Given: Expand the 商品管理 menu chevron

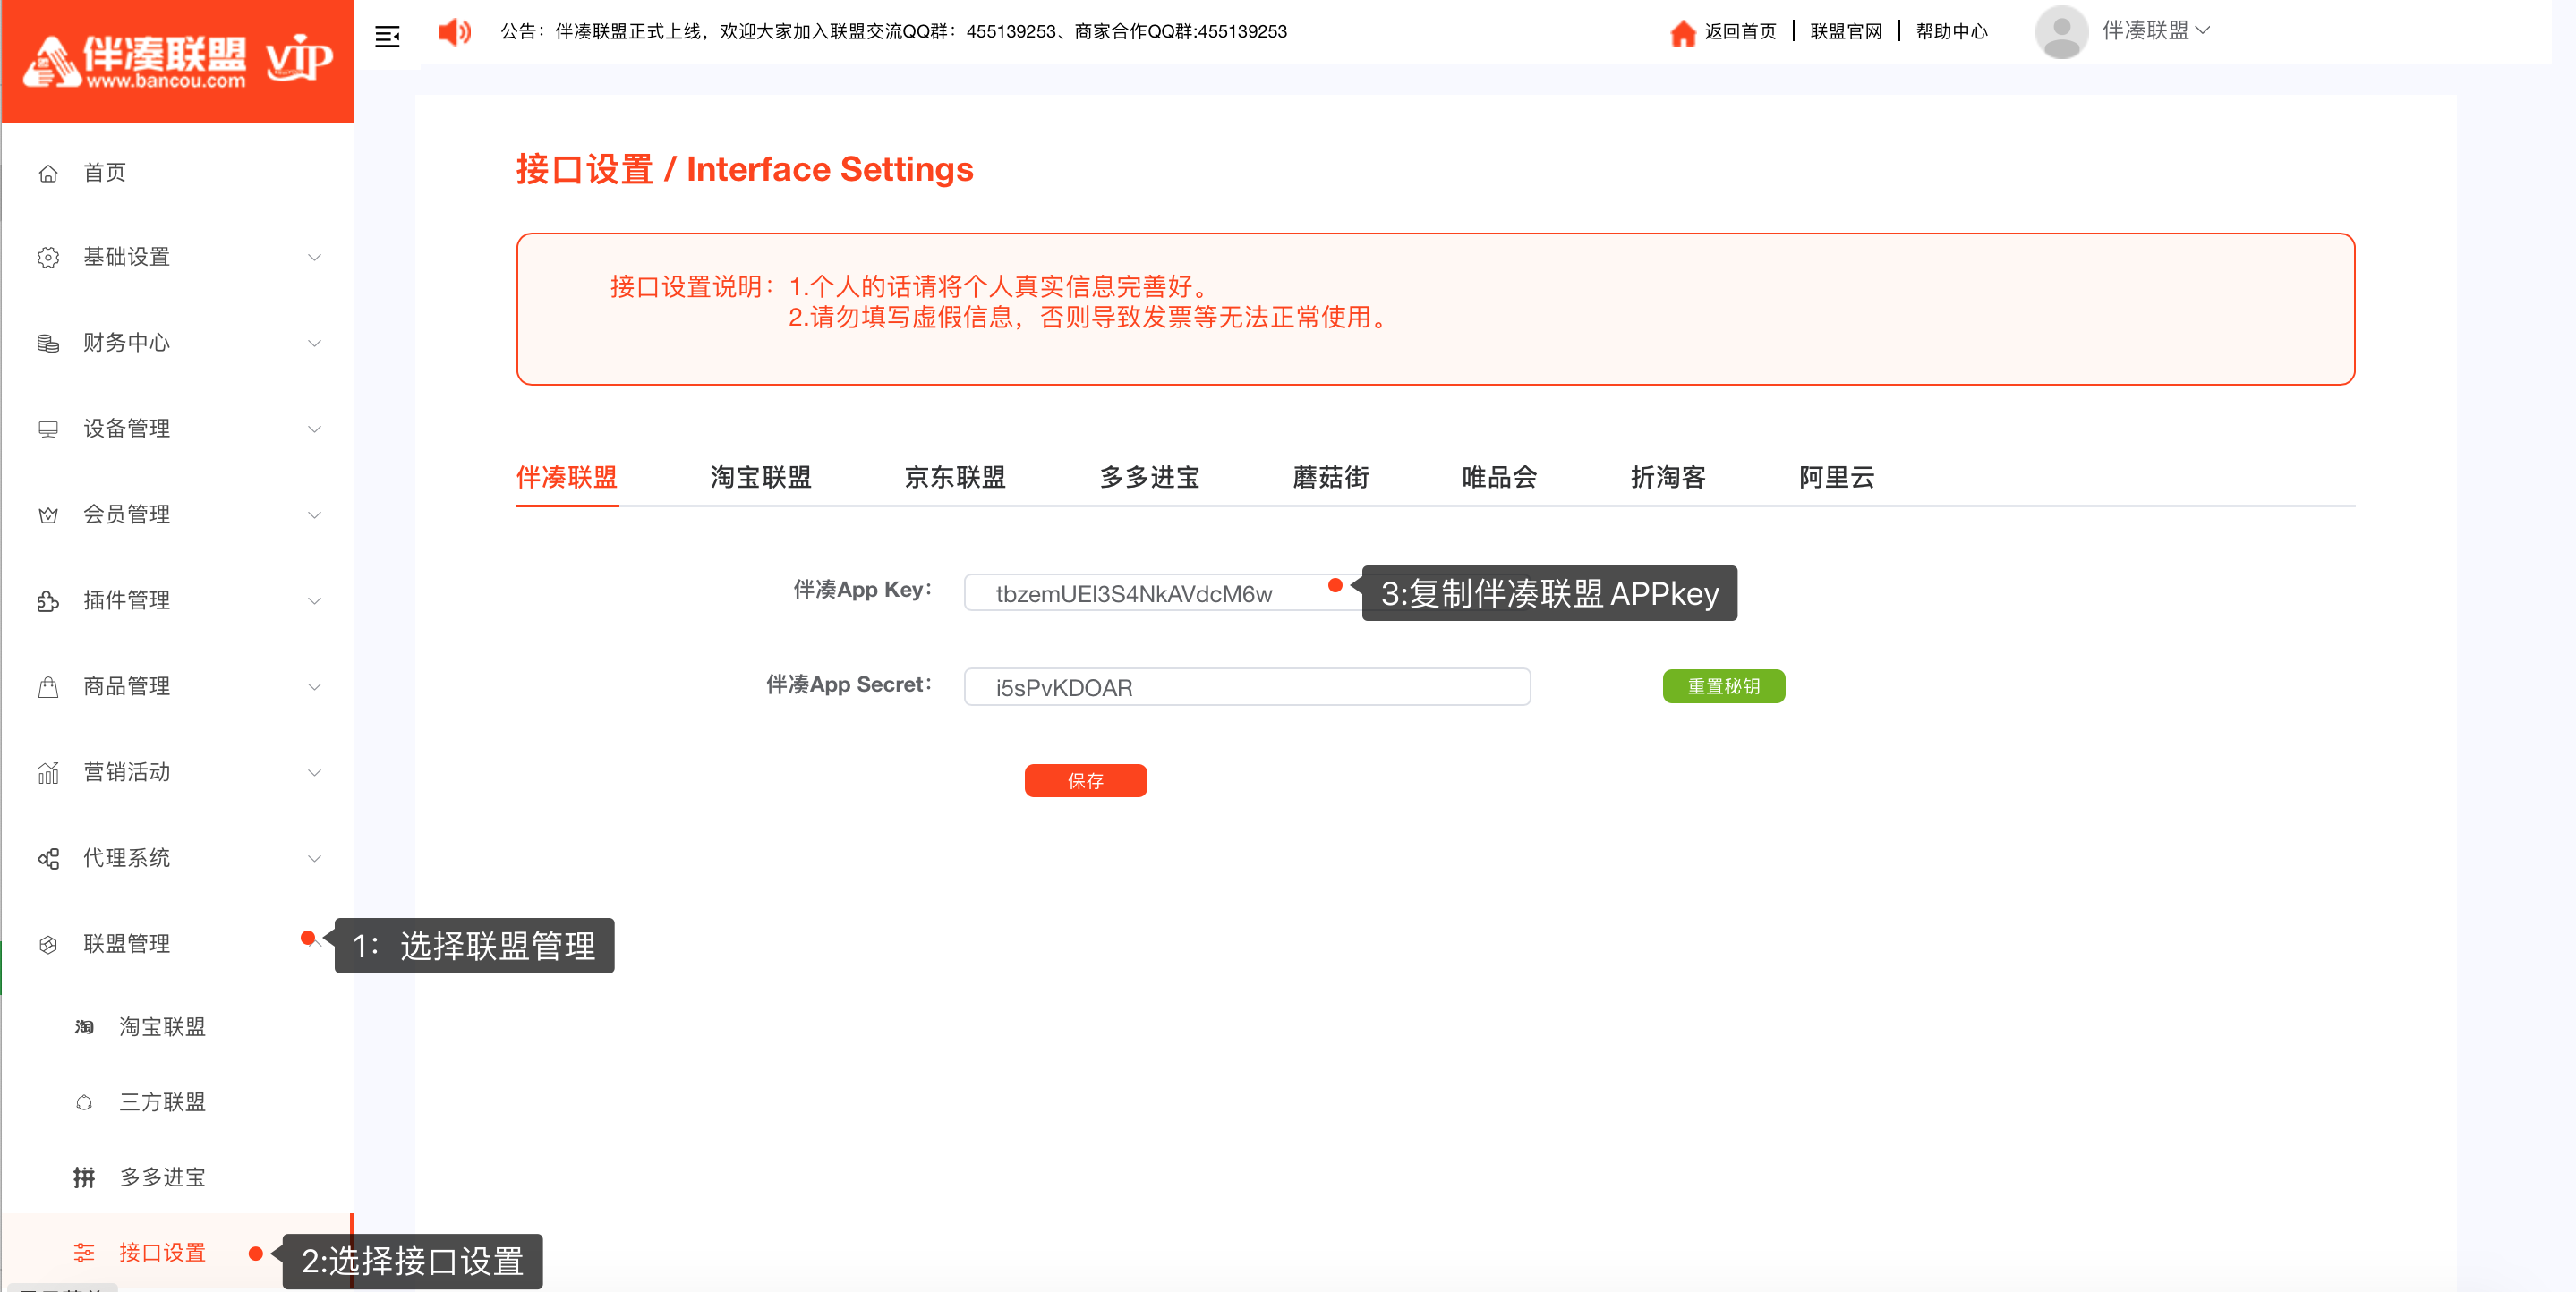Looking at the screenshot, I should (x=314, y=687).
